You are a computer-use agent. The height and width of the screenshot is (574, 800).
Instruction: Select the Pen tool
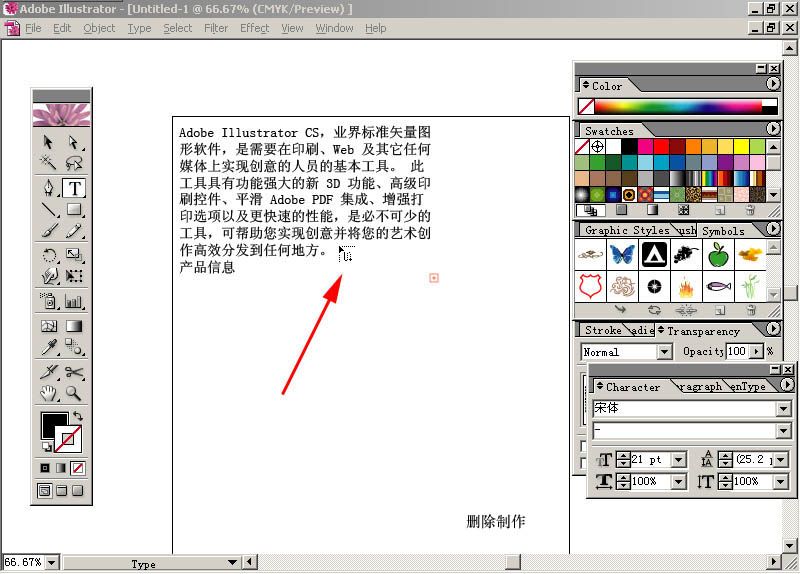click(48, 188)
